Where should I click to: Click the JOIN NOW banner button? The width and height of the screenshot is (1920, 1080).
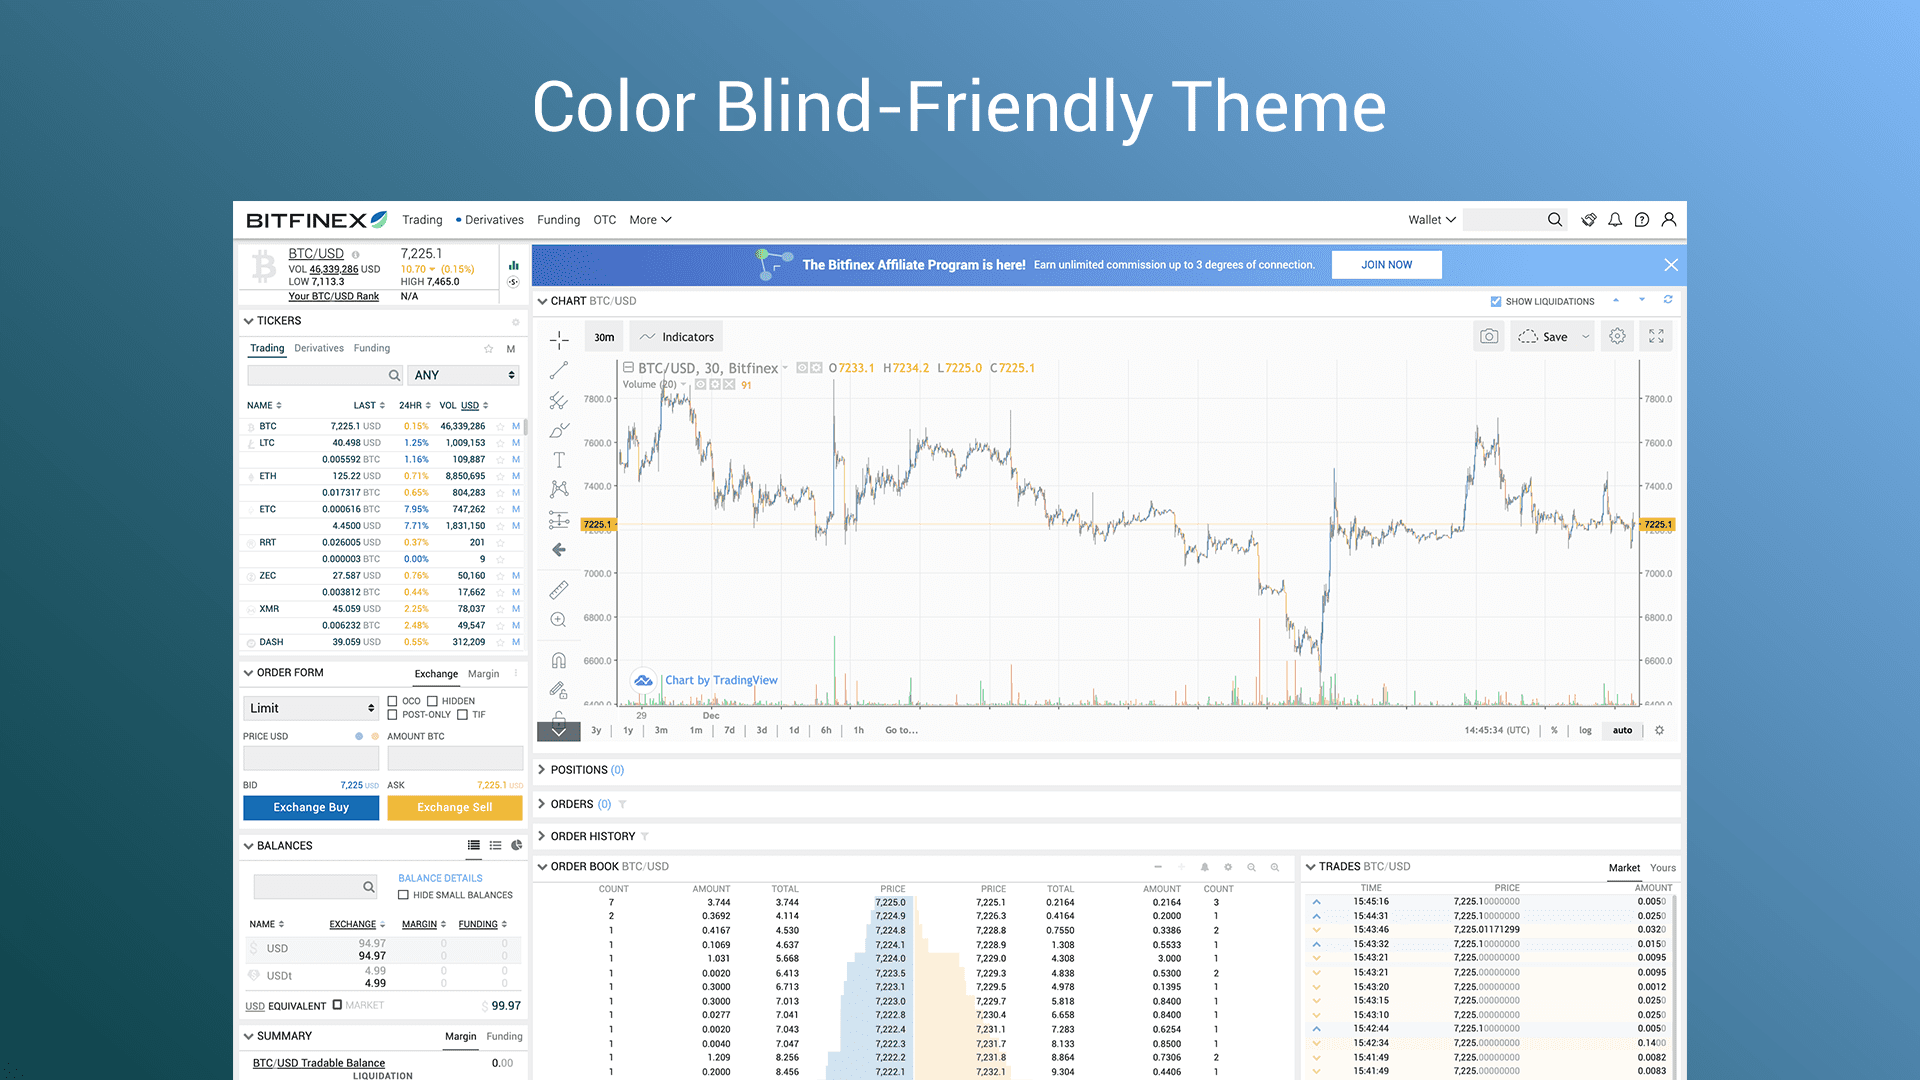pos(1386,265)
